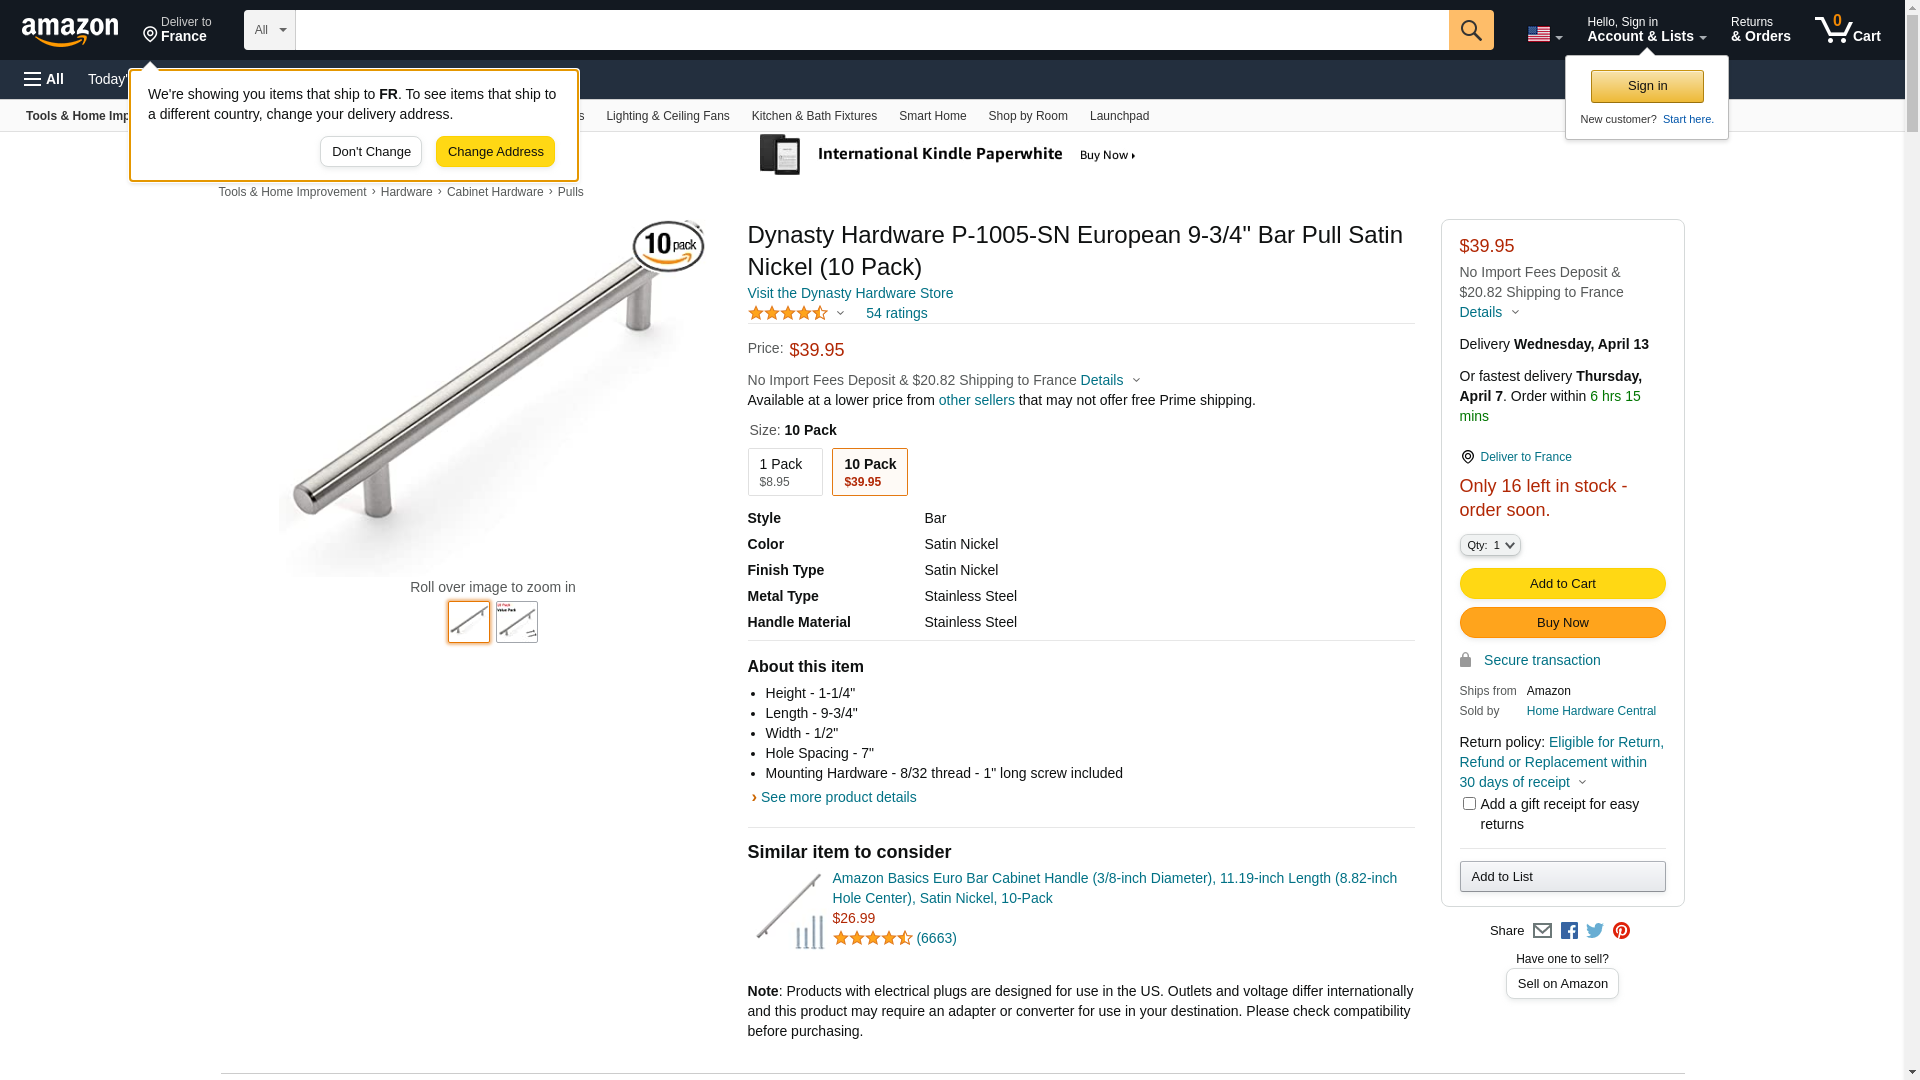This screenshot has width=1920, height=1080.
Task: Open Lighting & Ceiling Fans category
Action: 667,116
